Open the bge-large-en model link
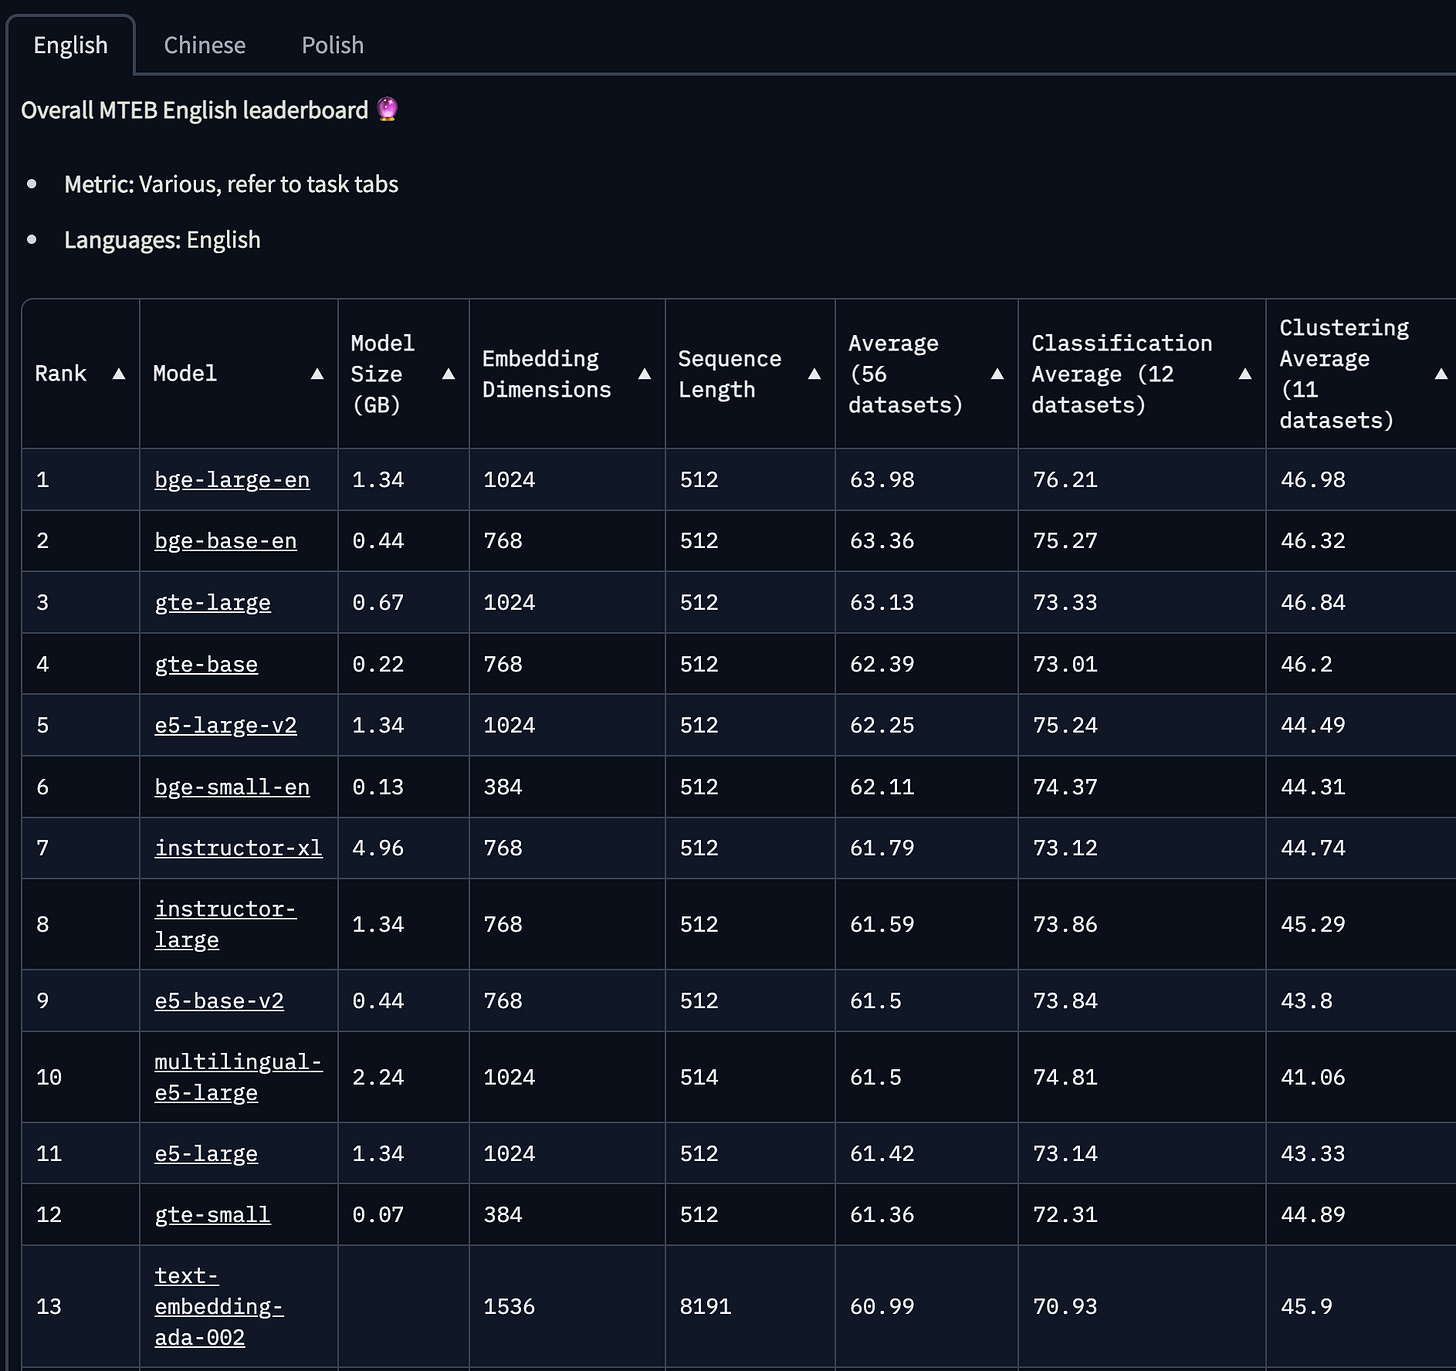Image resolution: width=1456 pixels, height=1371 pixels. pos(232,480)
